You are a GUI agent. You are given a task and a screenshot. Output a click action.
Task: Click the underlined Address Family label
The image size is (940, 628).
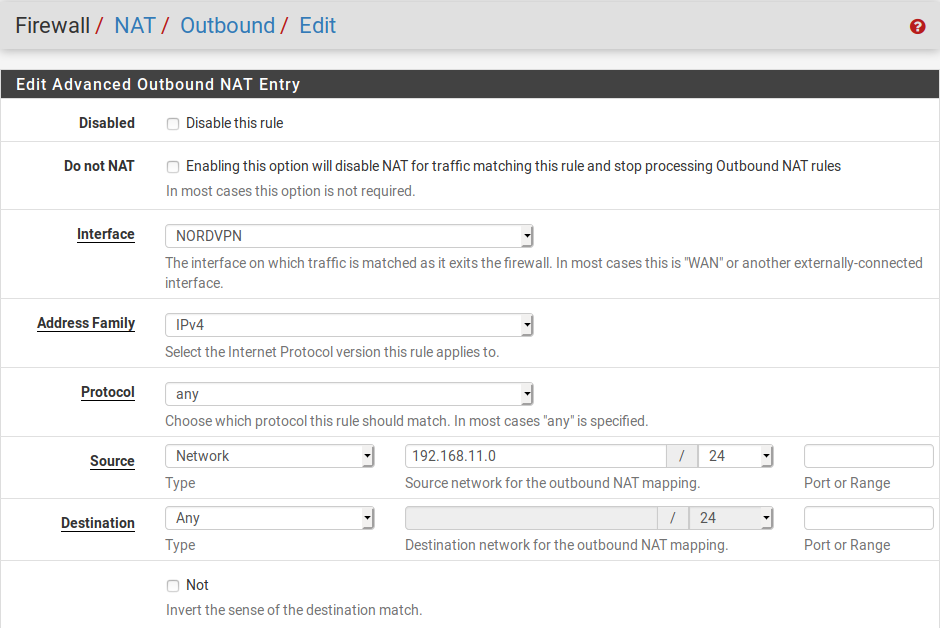point(86,323)
